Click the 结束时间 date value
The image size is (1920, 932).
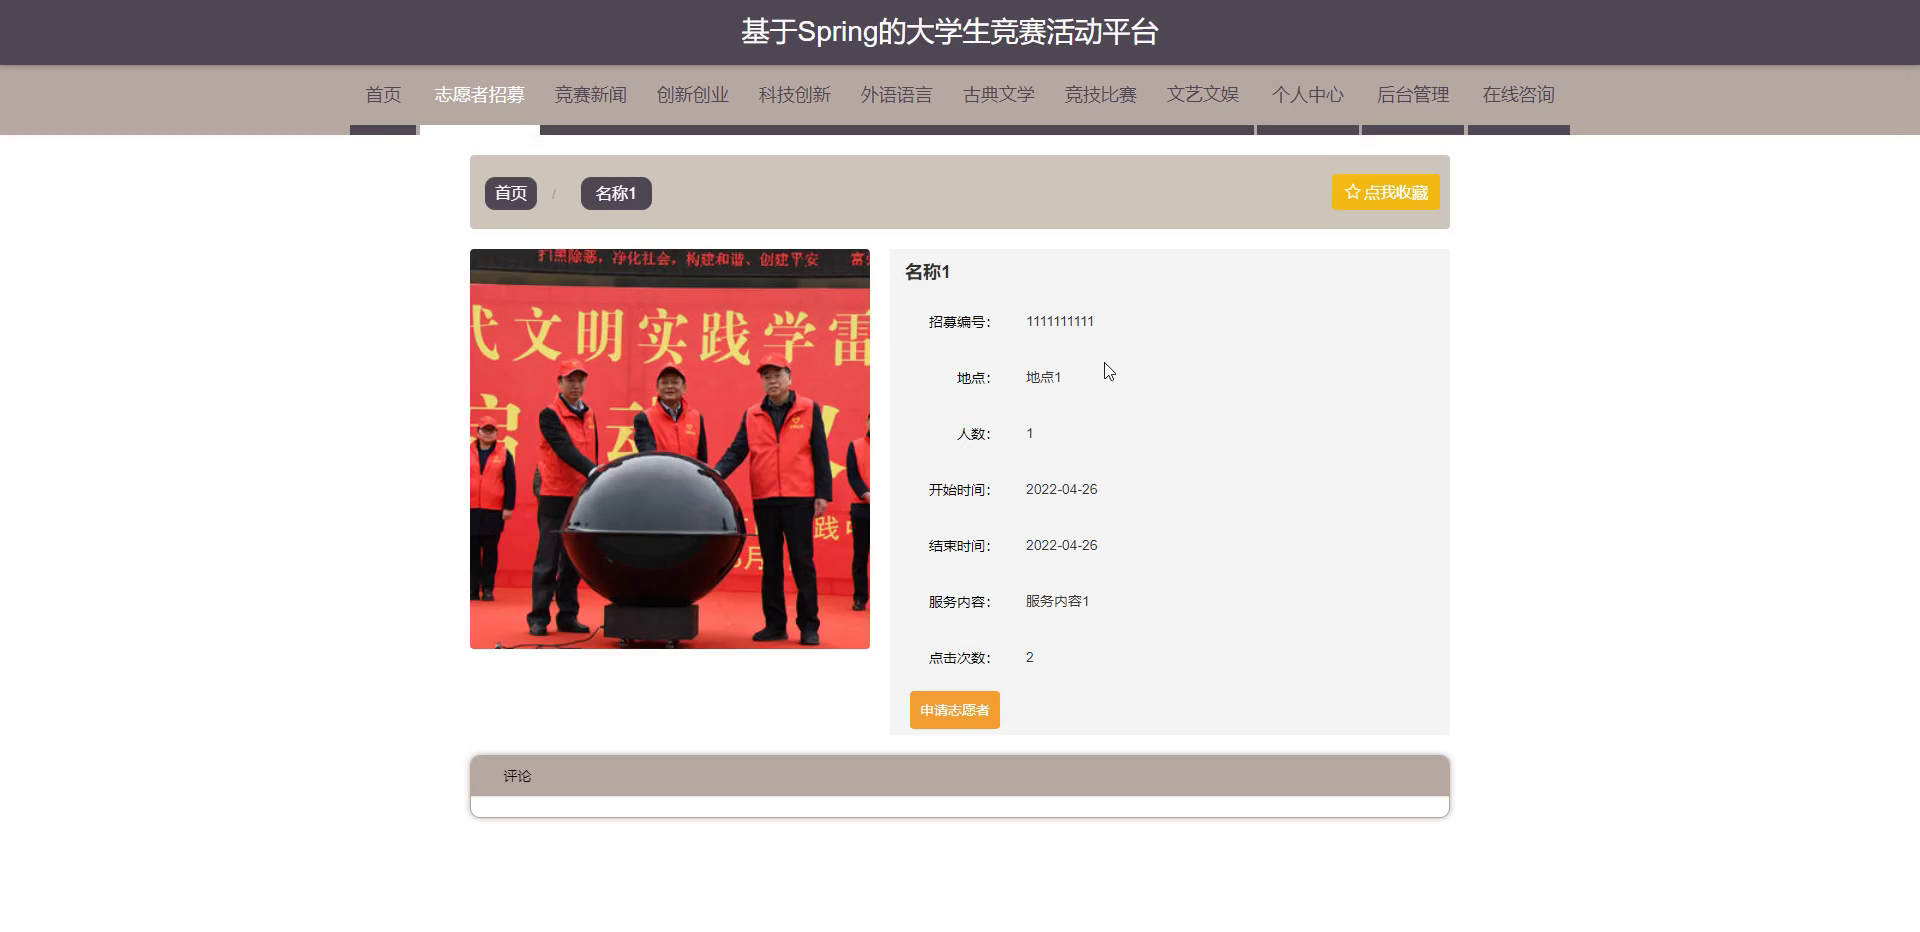[1061, 545]
